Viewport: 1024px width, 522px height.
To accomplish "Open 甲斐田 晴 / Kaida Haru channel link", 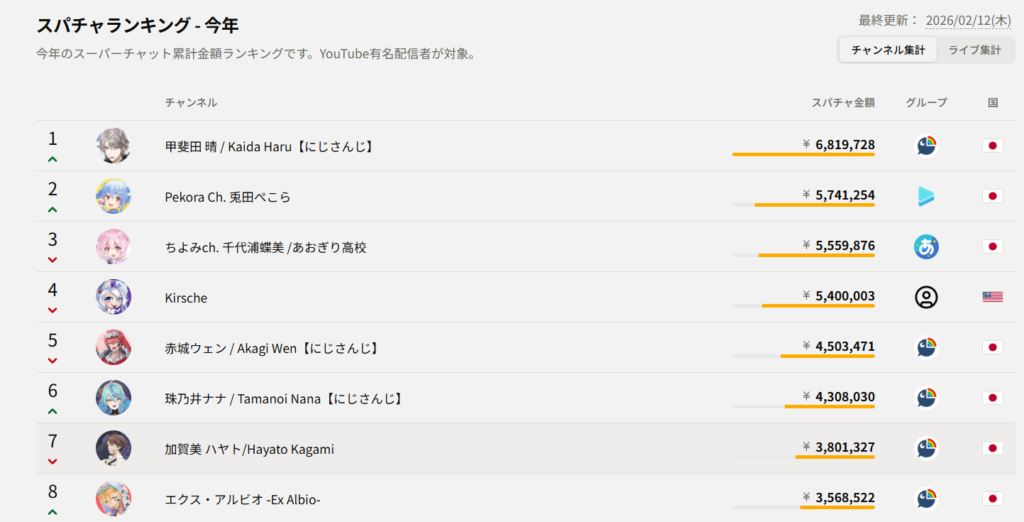I will [269, 146].
